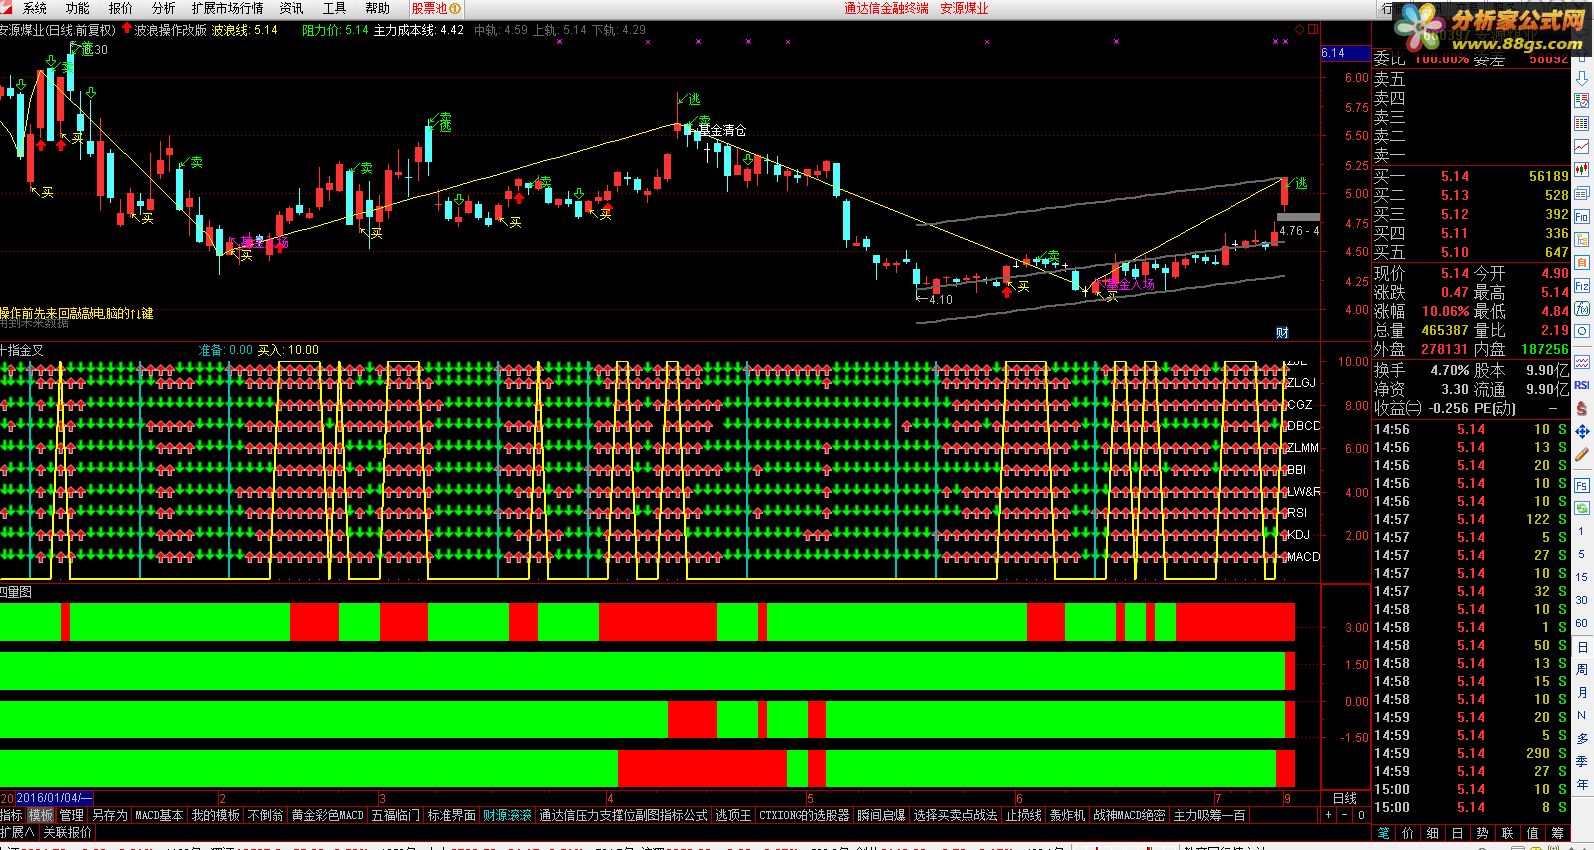Load the 逃顶王 template

[733, 815]
